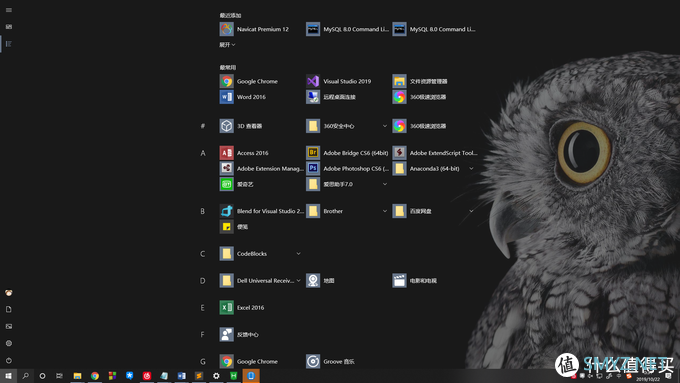Expand the CodeBlocks folder
Screen dimensions: 680x383
(x=298, y=253)
